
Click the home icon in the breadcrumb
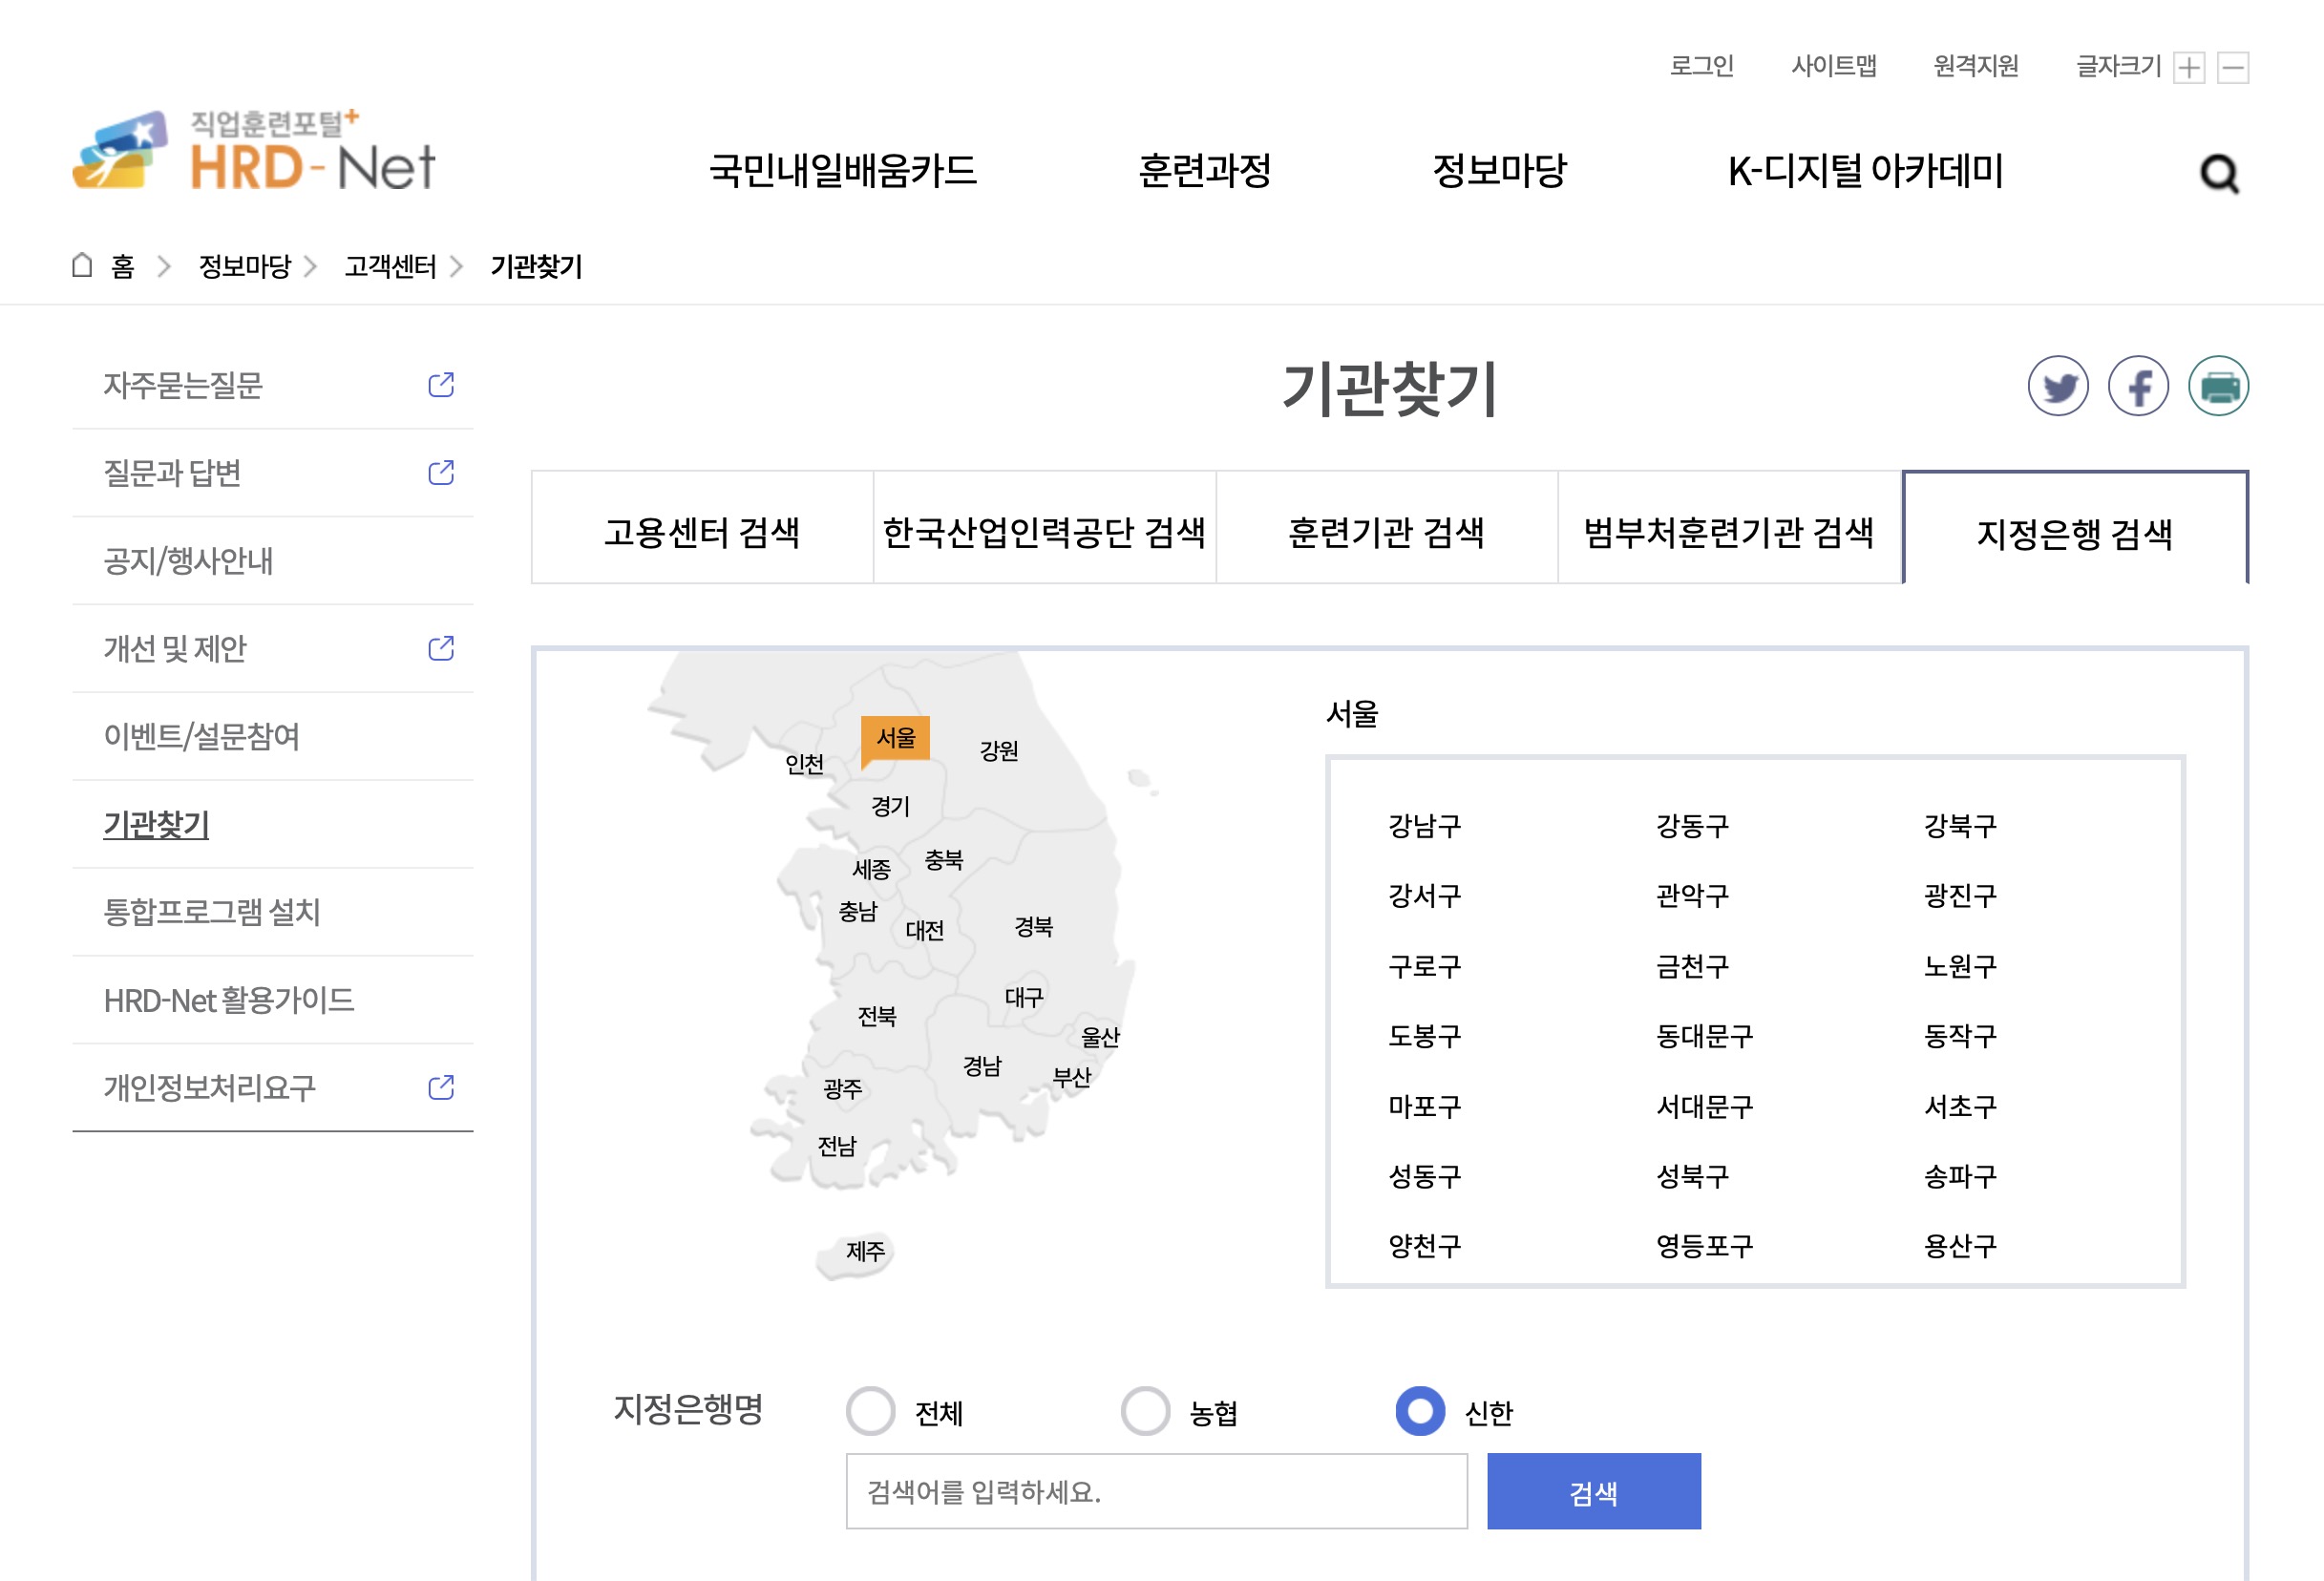pos(83,265)
